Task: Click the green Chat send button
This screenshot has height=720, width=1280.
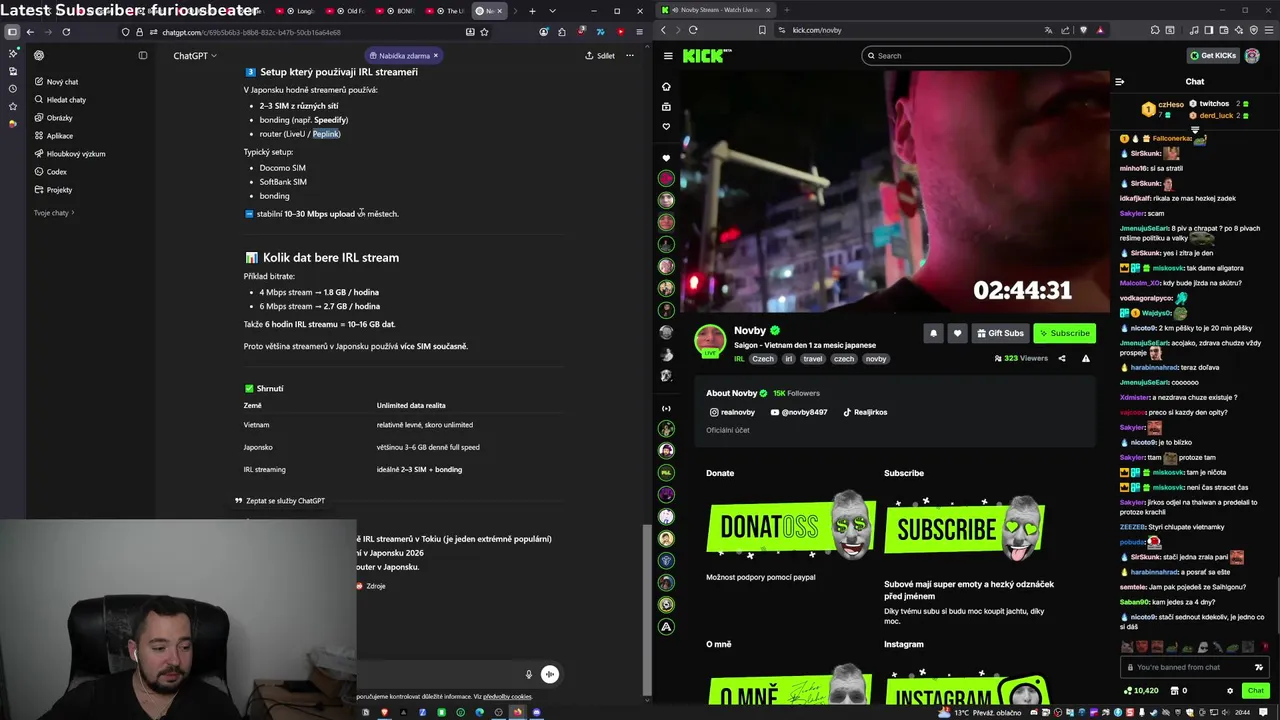Action: click(x=1256, y=691)
